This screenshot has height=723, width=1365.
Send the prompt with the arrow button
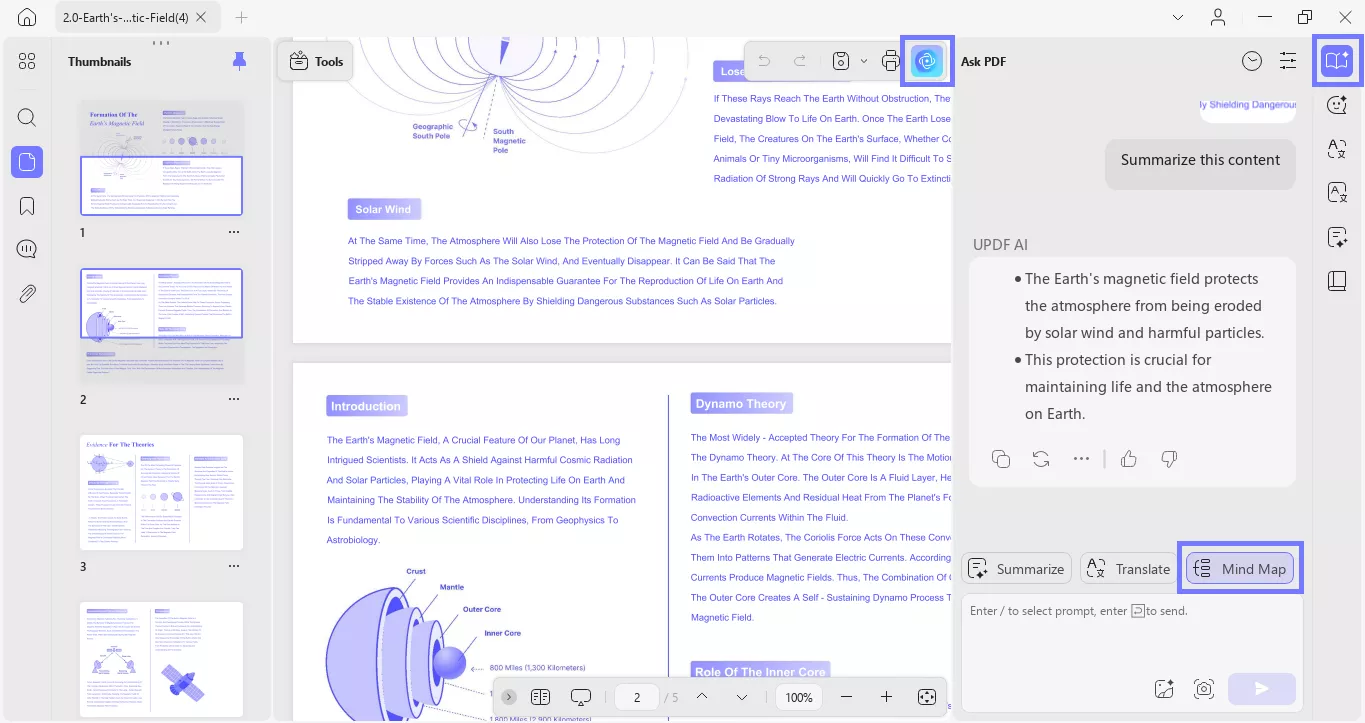[x=1261, y=688]
